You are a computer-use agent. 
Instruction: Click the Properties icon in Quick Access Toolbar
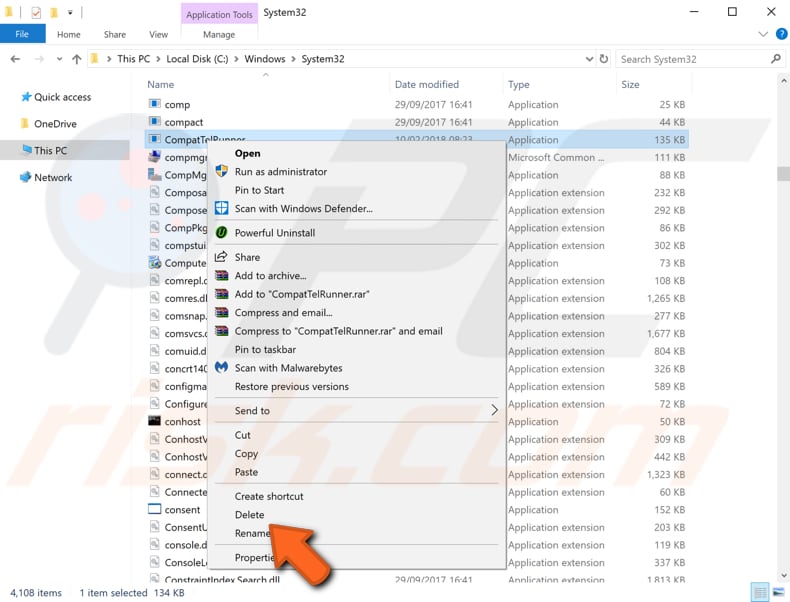(x=36, y=12)
